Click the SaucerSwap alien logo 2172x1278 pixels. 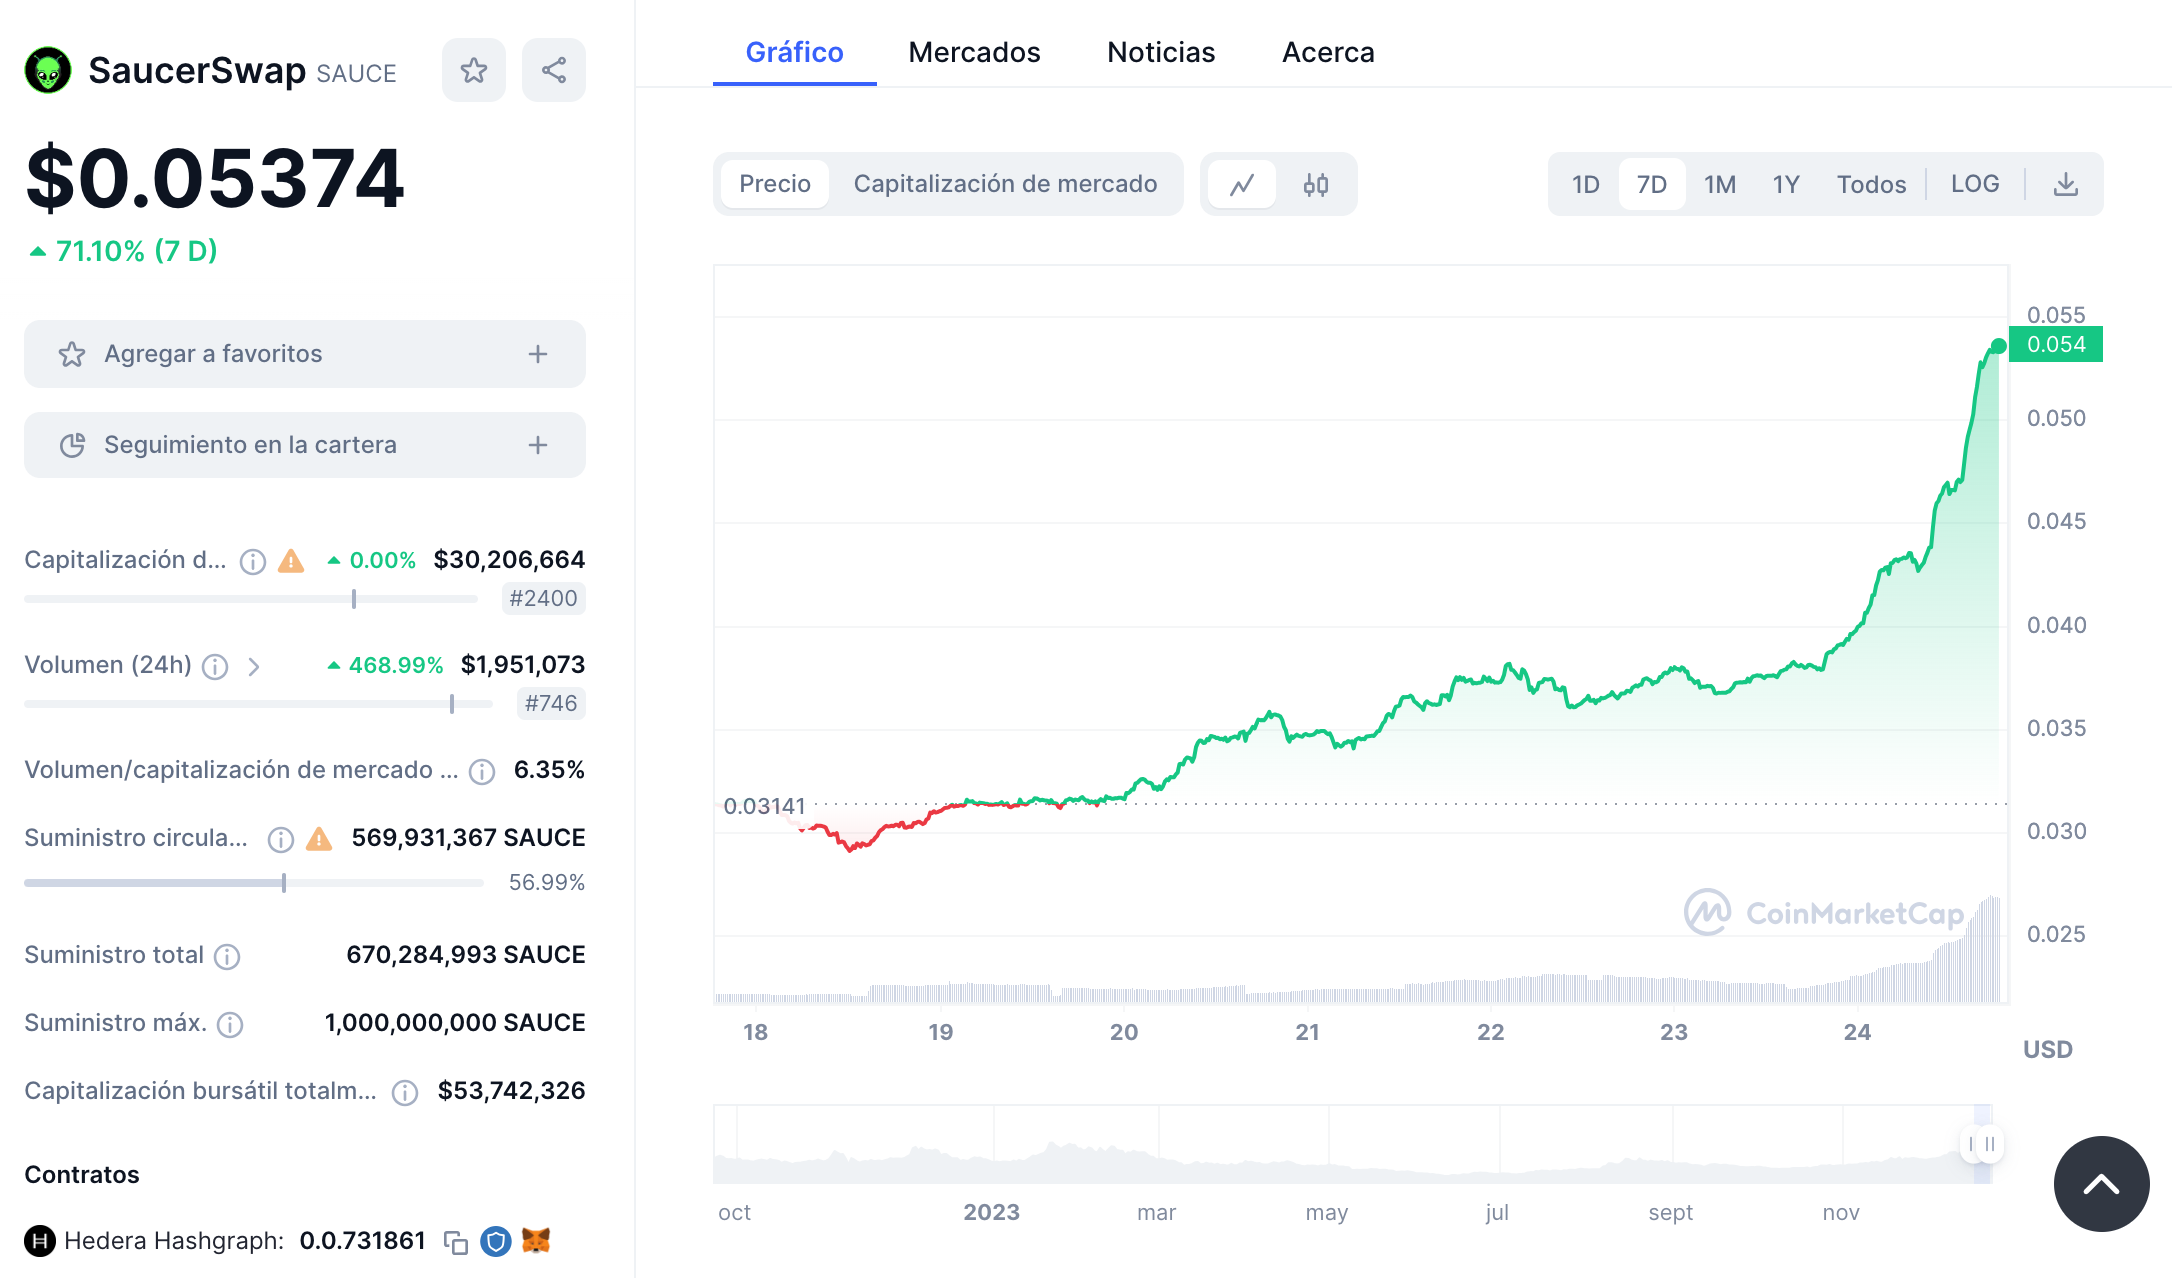(48, 70)
